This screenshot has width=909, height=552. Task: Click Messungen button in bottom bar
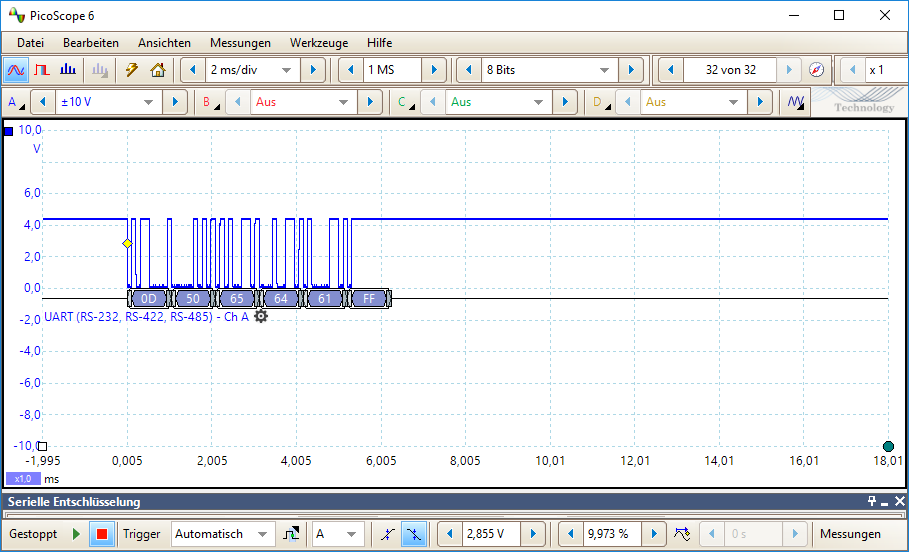coord(850,534)
